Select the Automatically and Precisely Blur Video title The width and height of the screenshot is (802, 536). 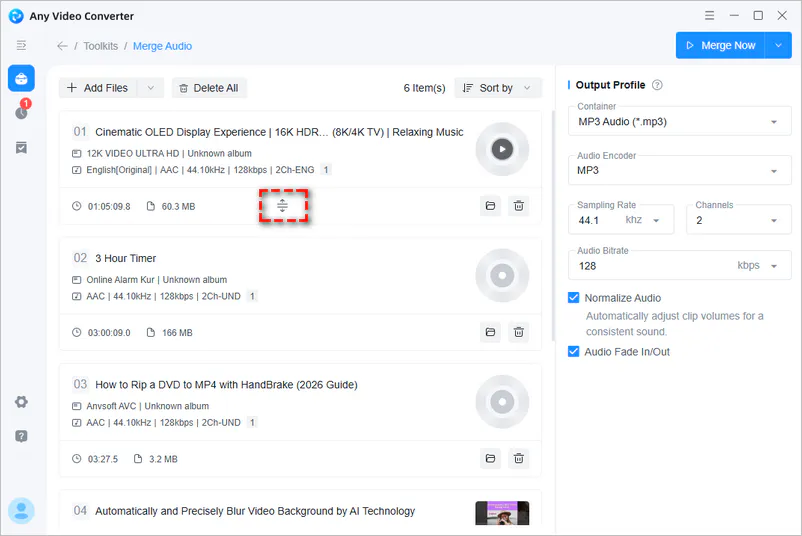click(x=255, y=511)
